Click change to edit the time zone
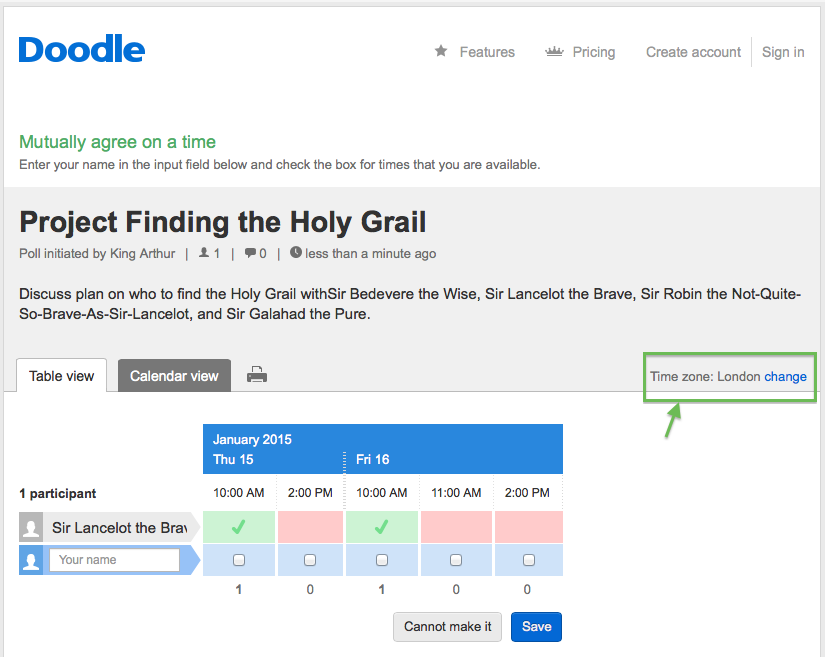The image size is (825, 657). pos(785,377)
